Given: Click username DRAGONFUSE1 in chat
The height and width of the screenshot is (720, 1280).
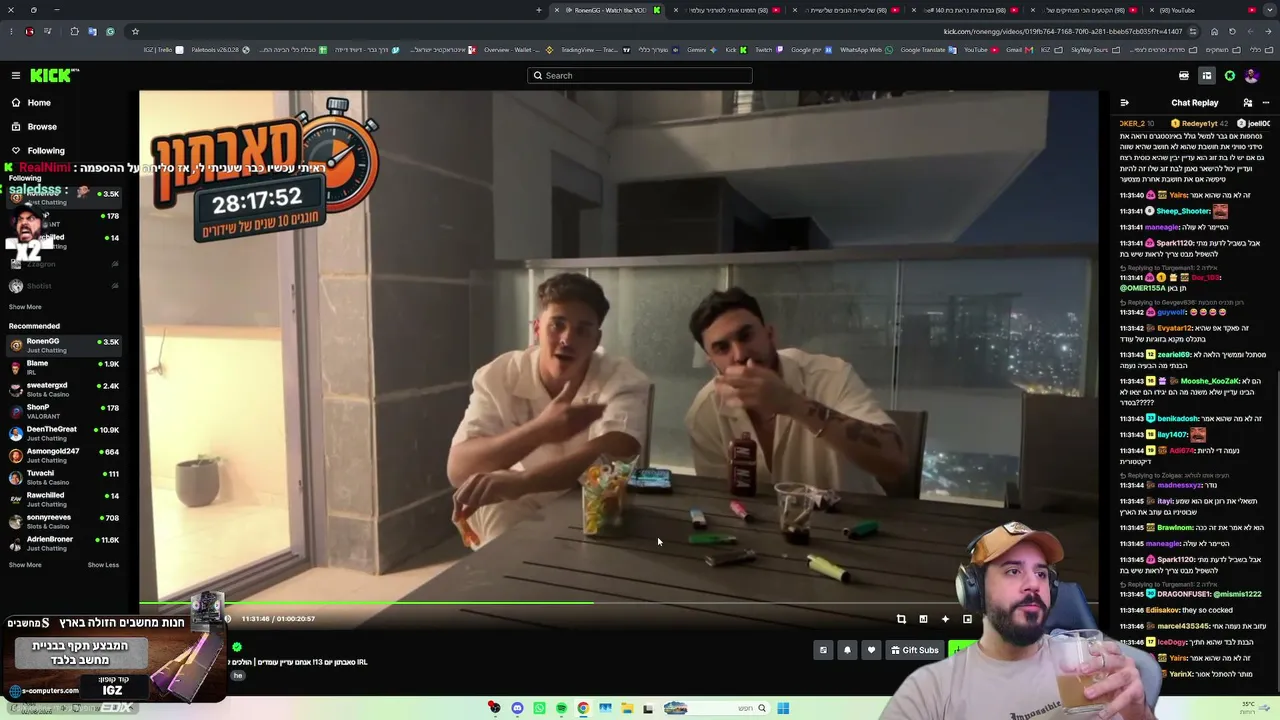Looking at the screenshot, I should [x=1183, y=594].
